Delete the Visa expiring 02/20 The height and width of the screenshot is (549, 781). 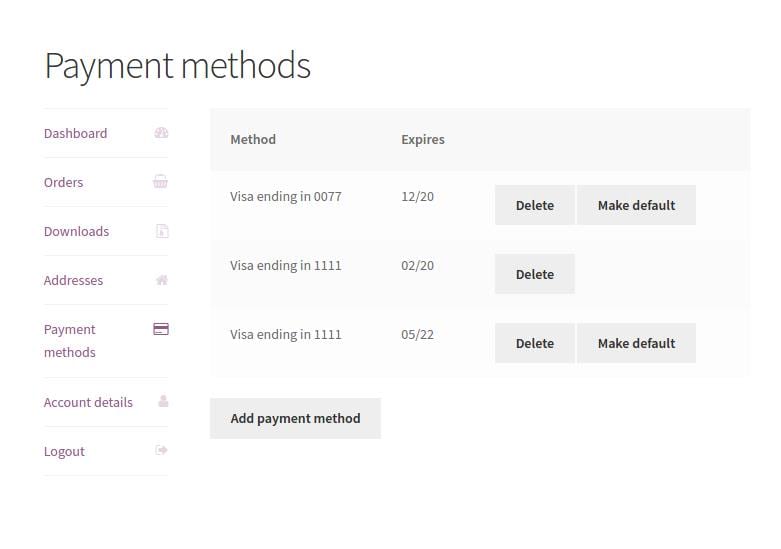tap(534, 274)
